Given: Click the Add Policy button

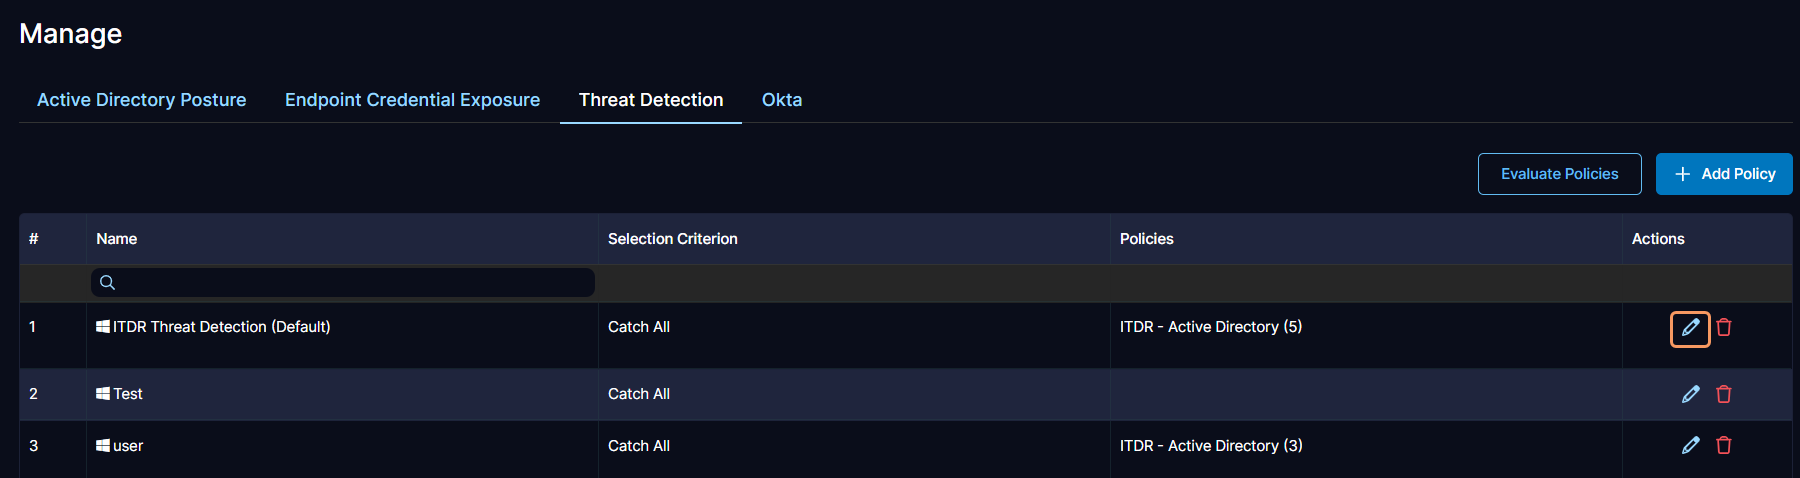Looking at the screenshot, I should [x=1724, y=174].
